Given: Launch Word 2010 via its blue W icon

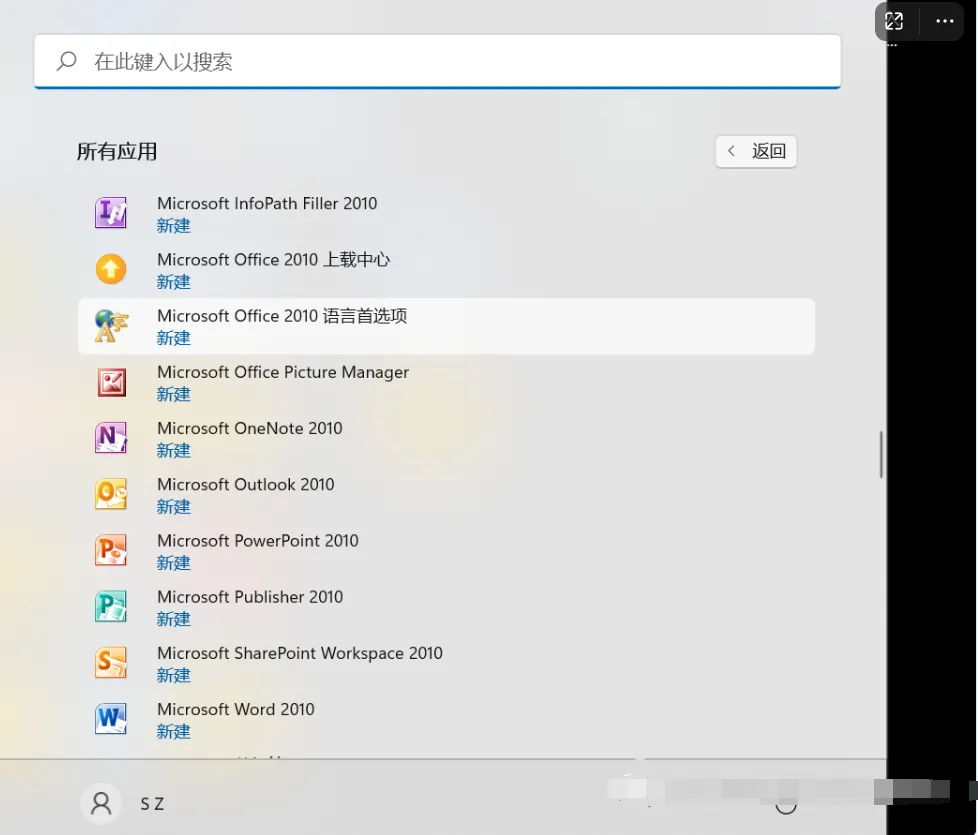Looking at the screenshot, I should coord(111,718).
